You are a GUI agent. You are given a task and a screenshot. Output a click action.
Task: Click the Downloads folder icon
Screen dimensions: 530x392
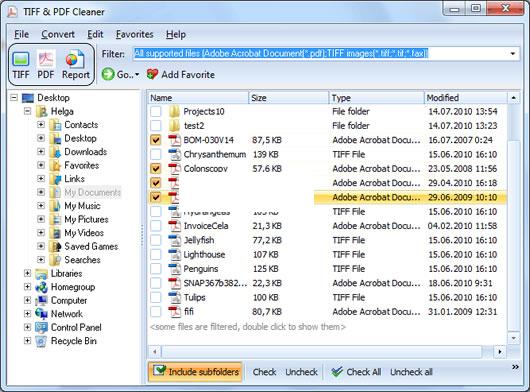(x=55, y=152)
